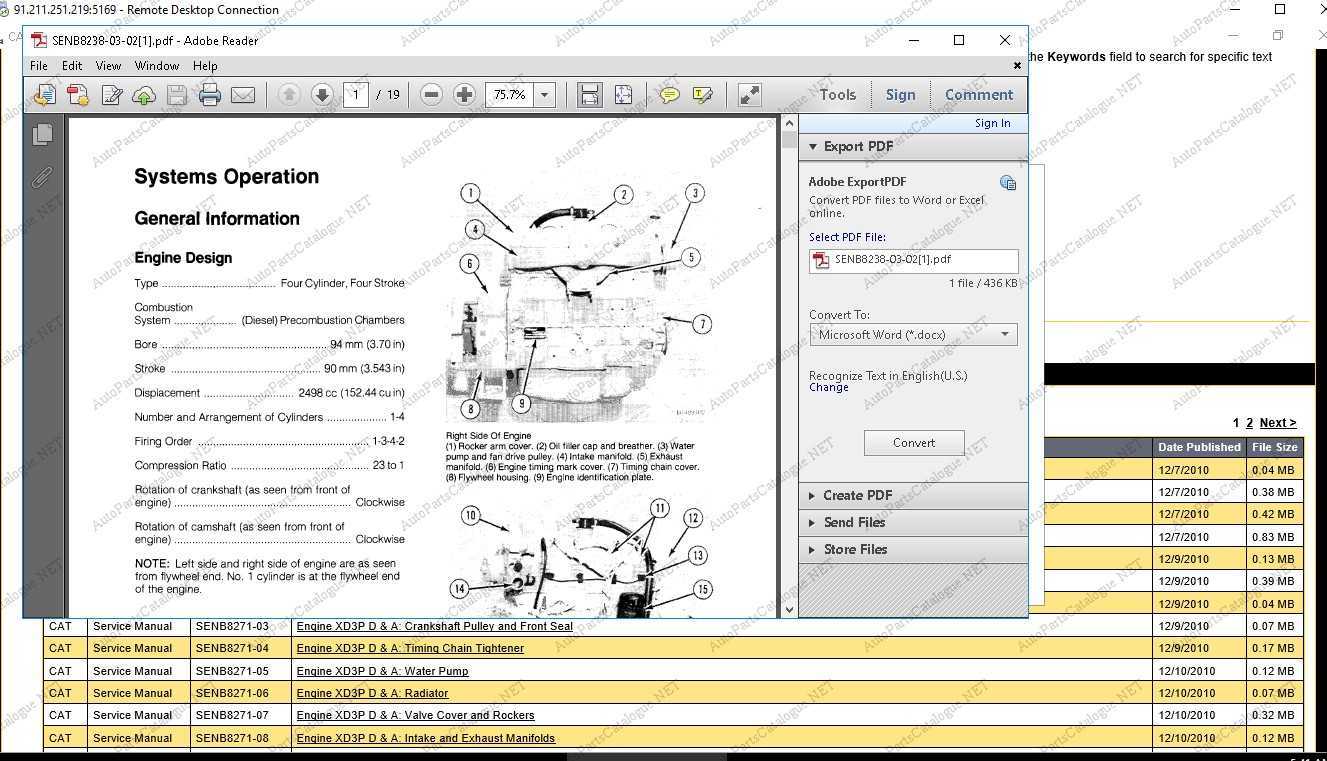Switch to the Sign pane
This screenshot has width=1327, height=761.
coord(900,95)
